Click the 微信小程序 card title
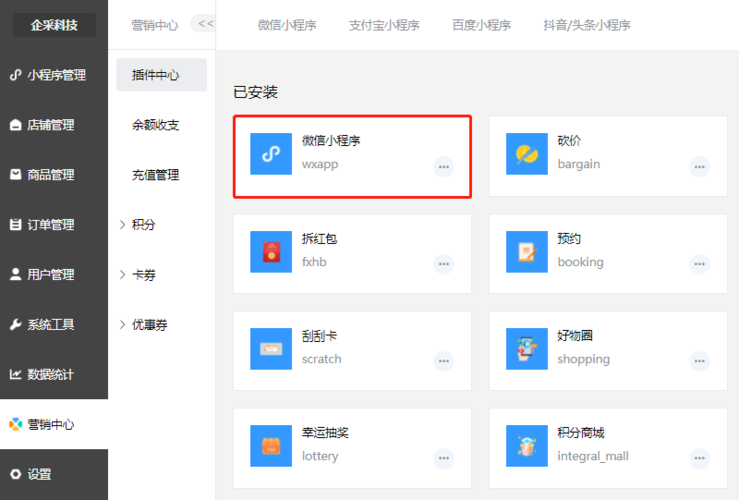The width and height of the screenshot is (739, 500). pyautogui.click(x=331, y=140)
